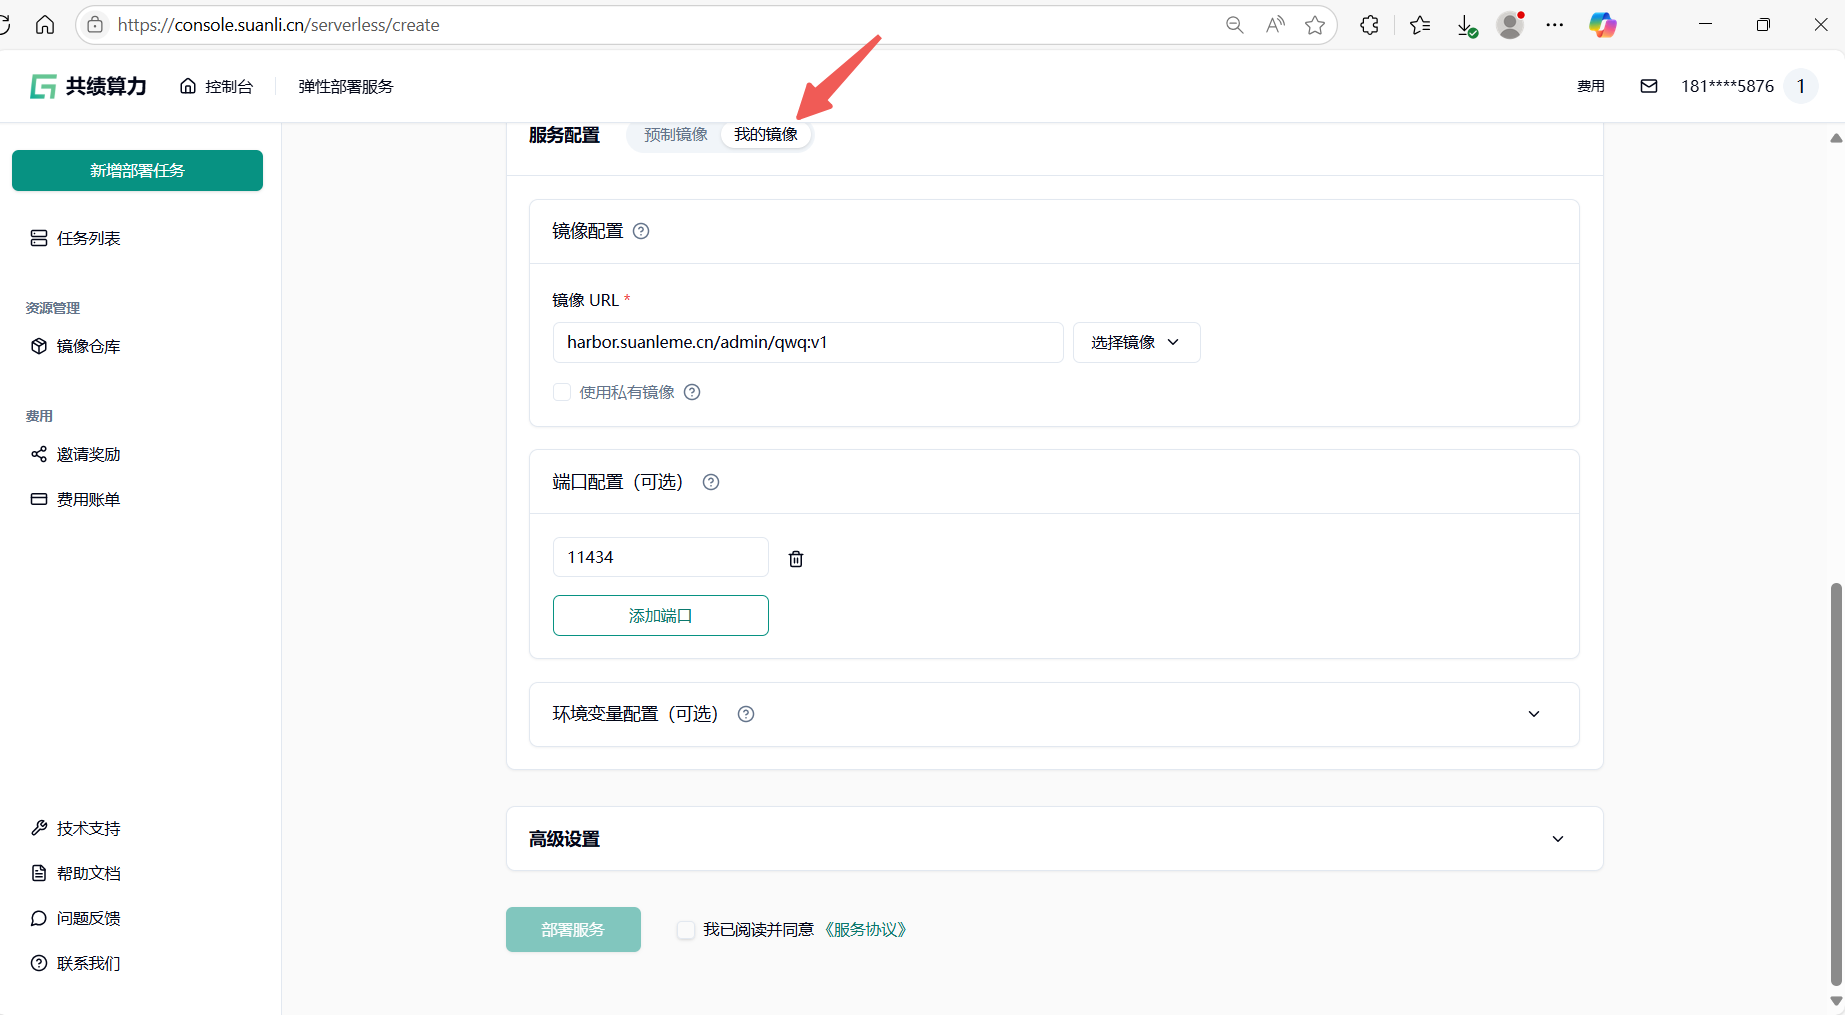Switch to 预制镜像 tab
The width and height of the screenshot is (1845, 1015).
tap(676, 134)
